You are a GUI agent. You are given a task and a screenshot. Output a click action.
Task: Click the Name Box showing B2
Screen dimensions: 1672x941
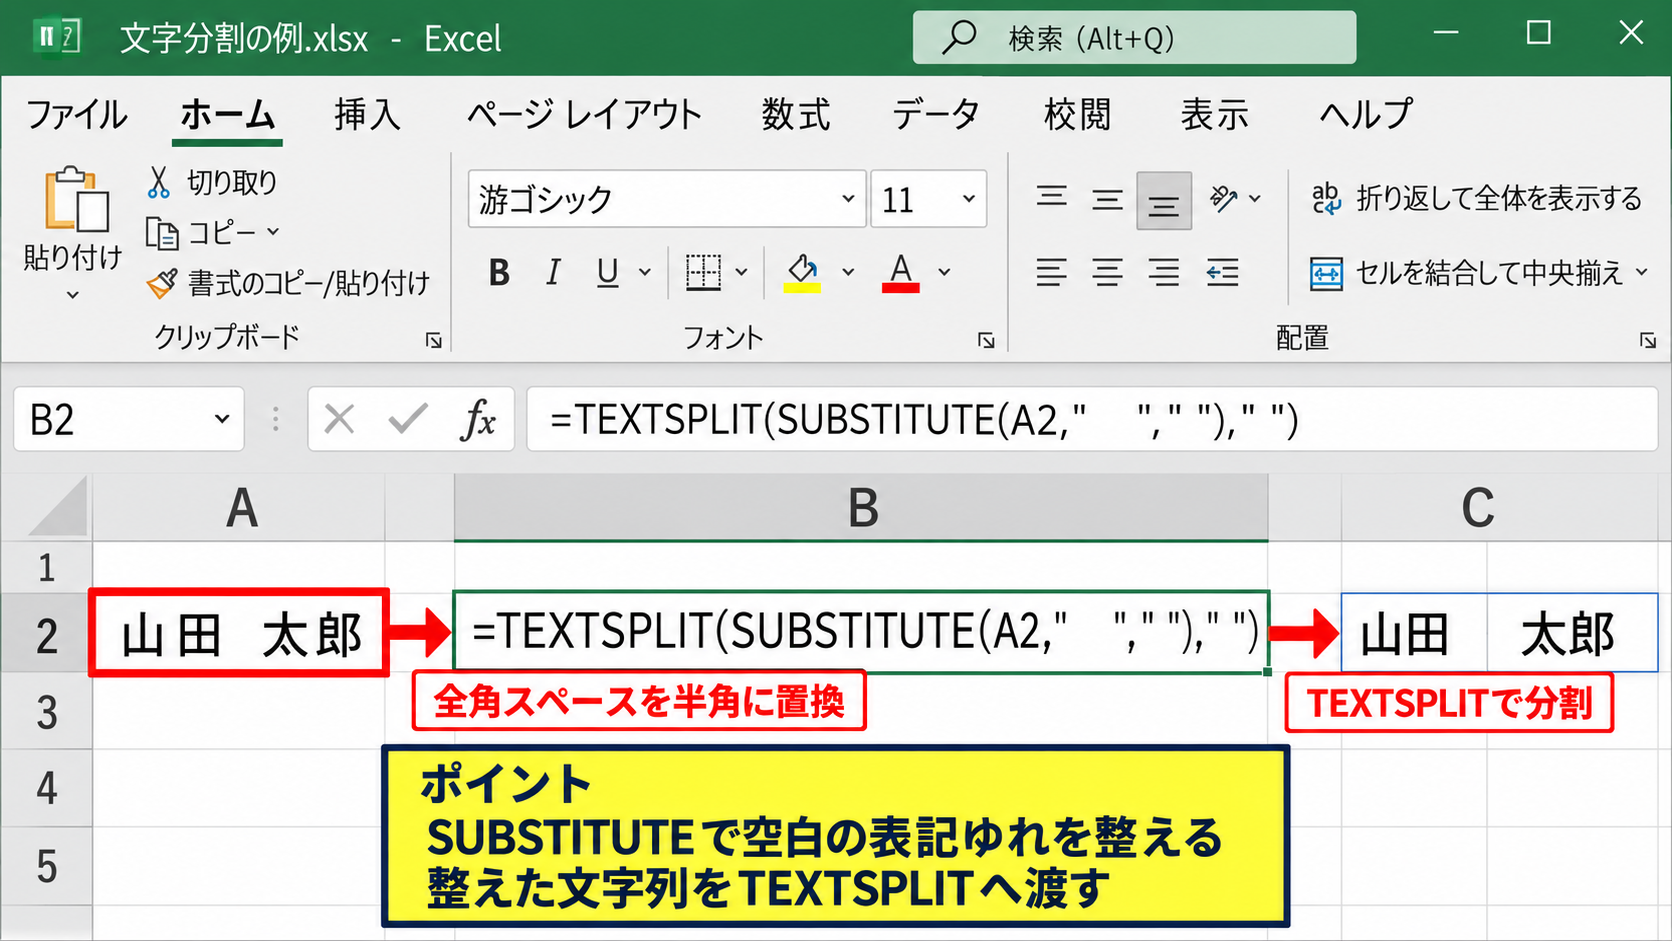pos(129,419)
